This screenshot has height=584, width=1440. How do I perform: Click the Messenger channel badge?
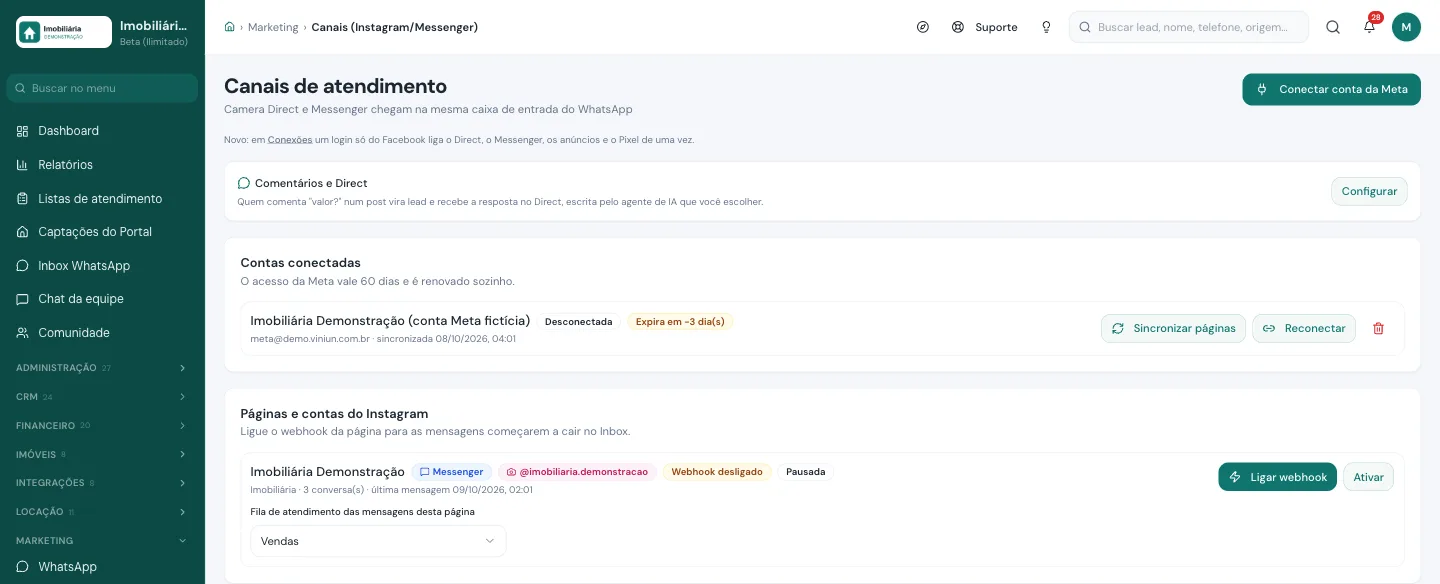tap(451, 472)
